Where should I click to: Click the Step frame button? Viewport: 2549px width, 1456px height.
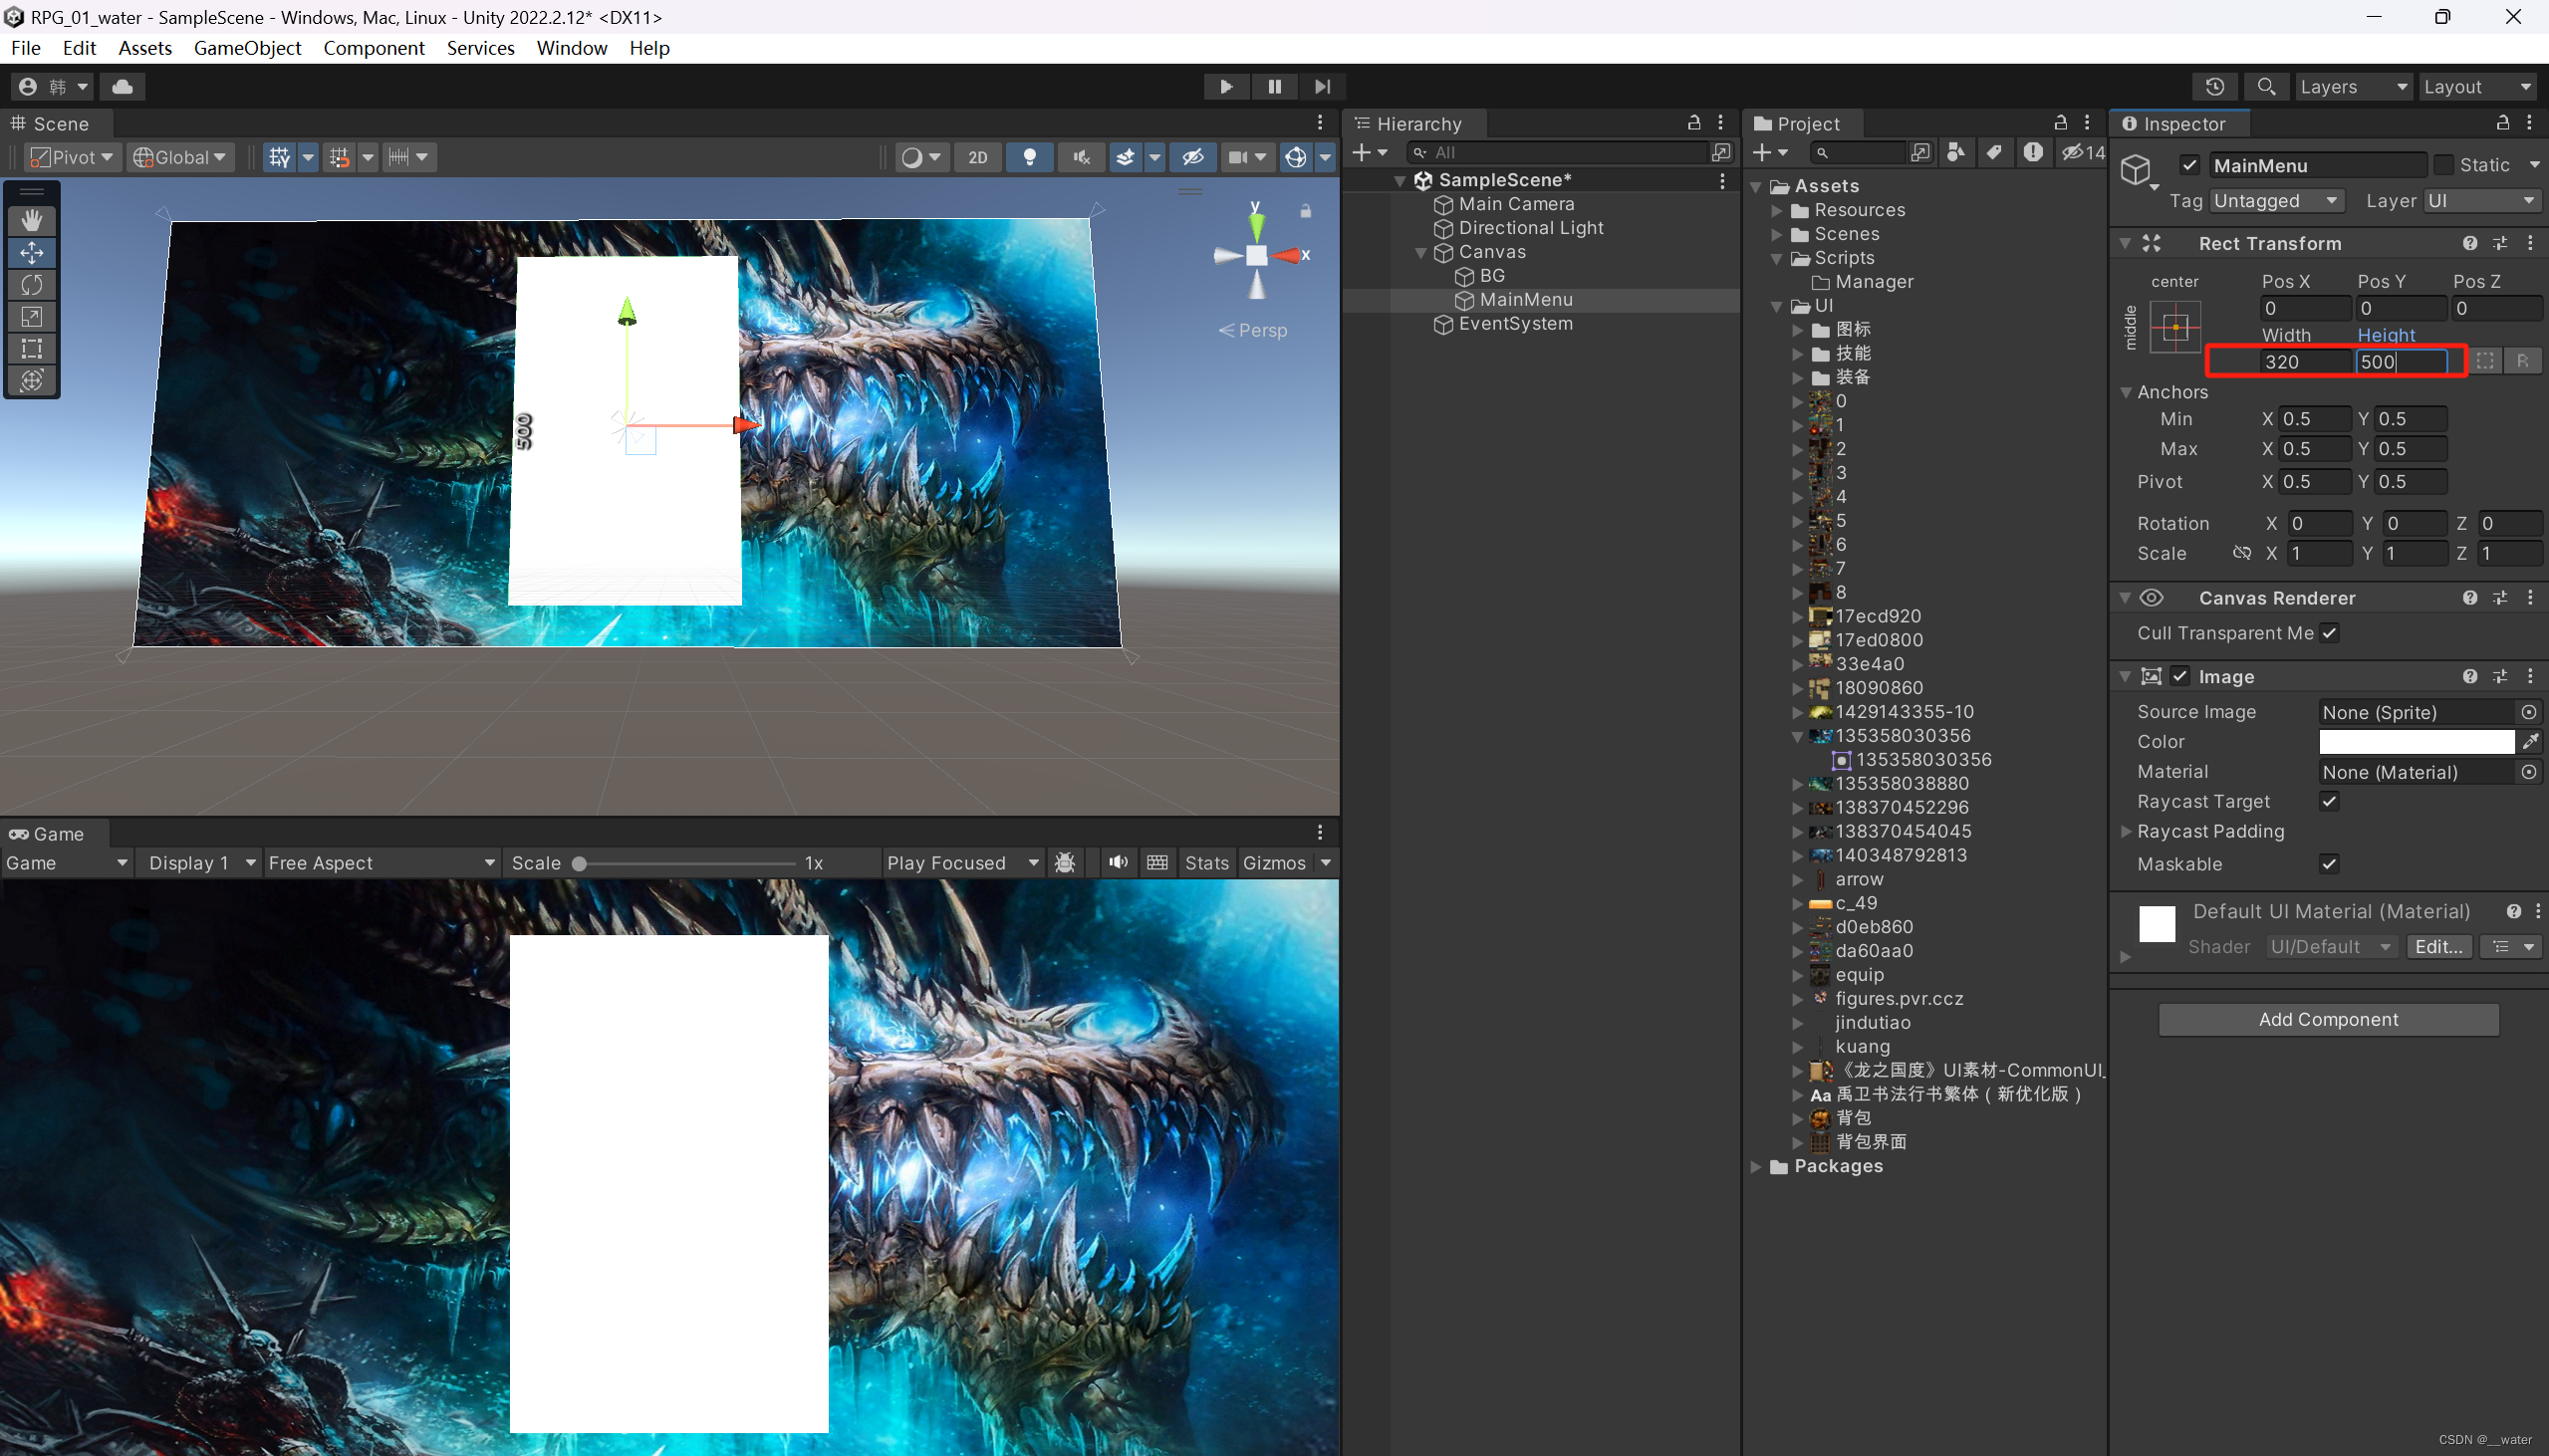pyautogui.click(x=1322, y=86)
